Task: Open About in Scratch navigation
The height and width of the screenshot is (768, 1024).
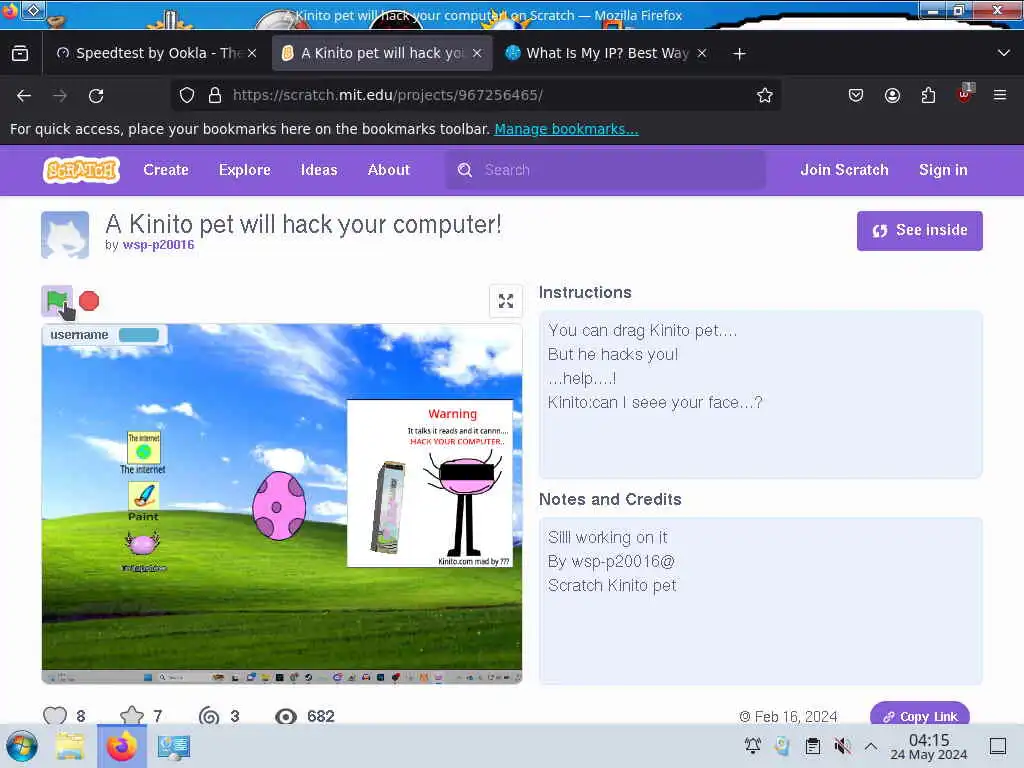Action: tap(389, 170)
